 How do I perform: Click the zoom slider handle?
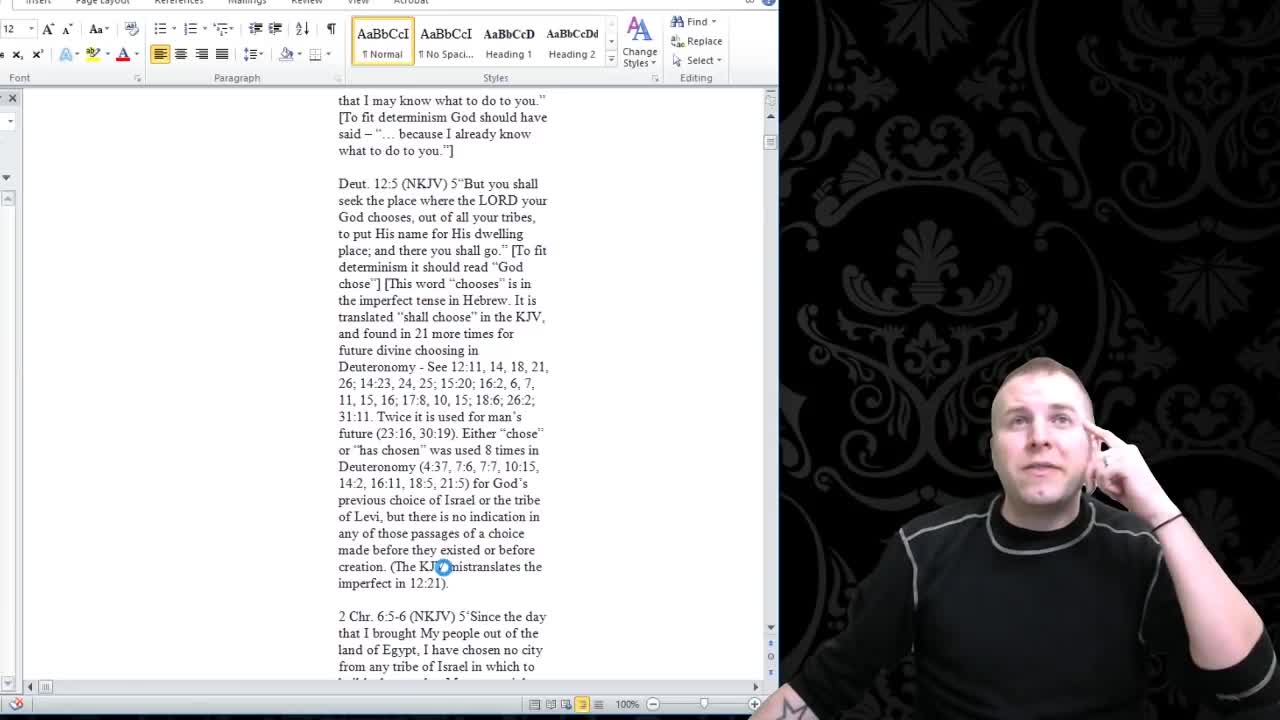pos(704,704)
